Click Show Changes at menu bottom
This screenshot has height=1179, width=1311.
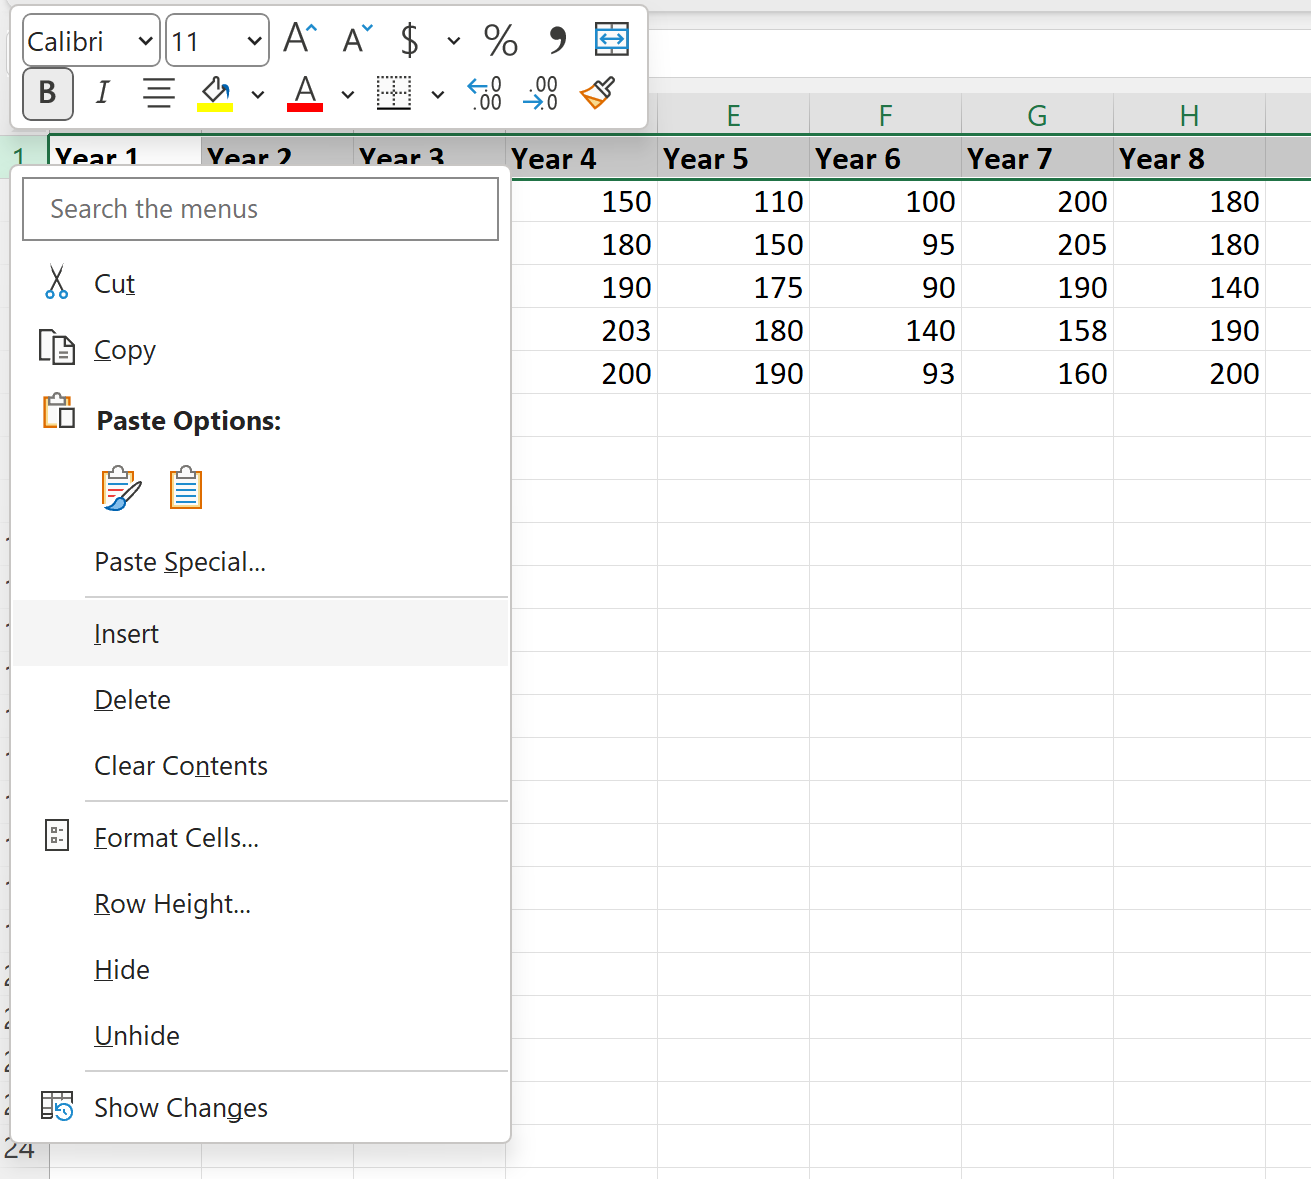click(181, 1107)
